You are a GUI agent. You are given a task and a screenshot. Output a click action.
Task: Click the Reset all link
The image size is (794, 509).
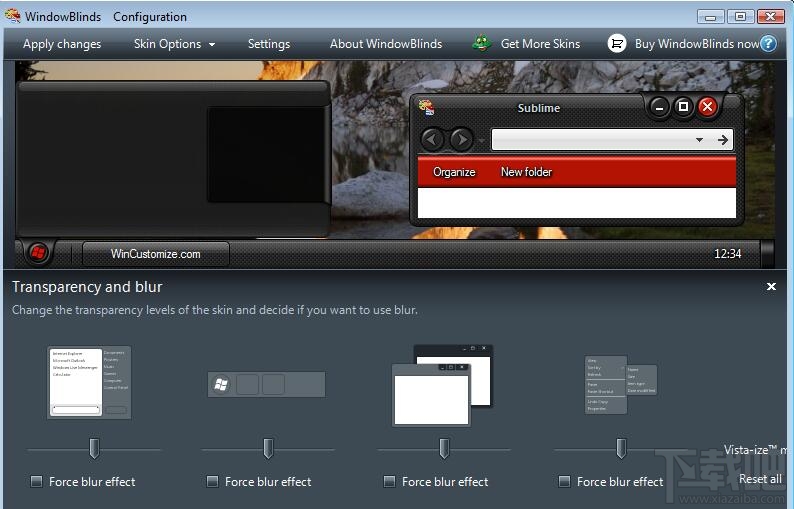tap(760, 479)
